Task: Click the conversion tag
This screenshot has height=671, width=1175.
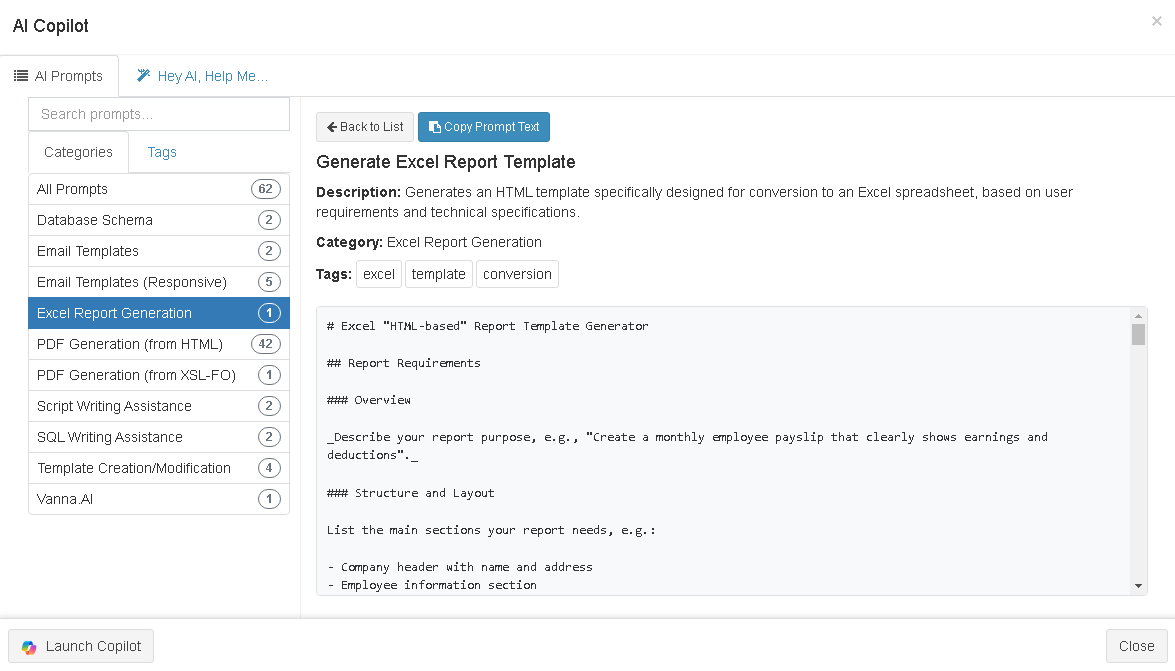Action: click(x=517, y=274)
